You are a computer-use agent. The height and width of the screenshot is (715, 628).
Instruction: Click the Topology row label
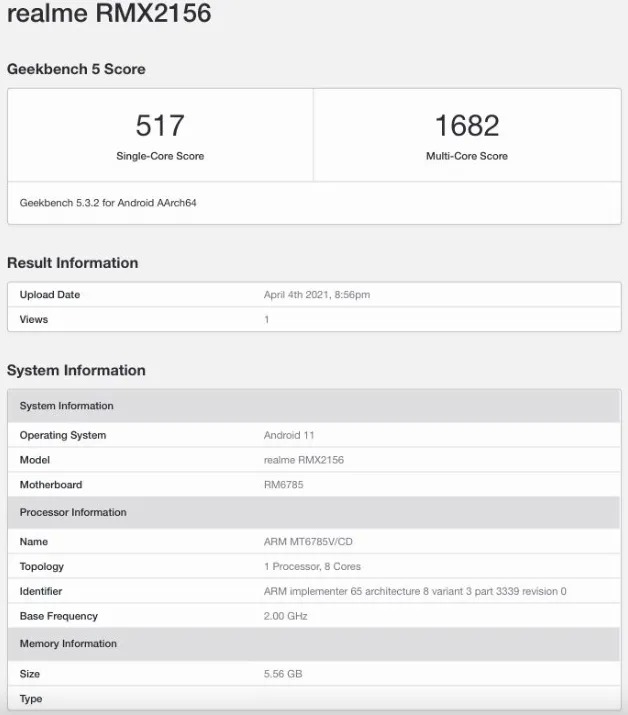[42, 566]
